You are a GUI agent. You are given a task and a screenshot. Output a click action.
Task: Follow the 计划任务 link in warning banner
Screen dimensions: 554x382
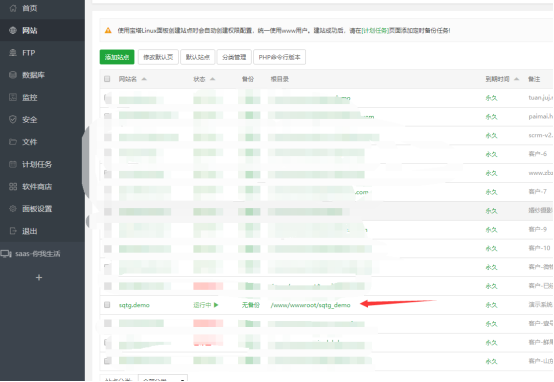375,31
